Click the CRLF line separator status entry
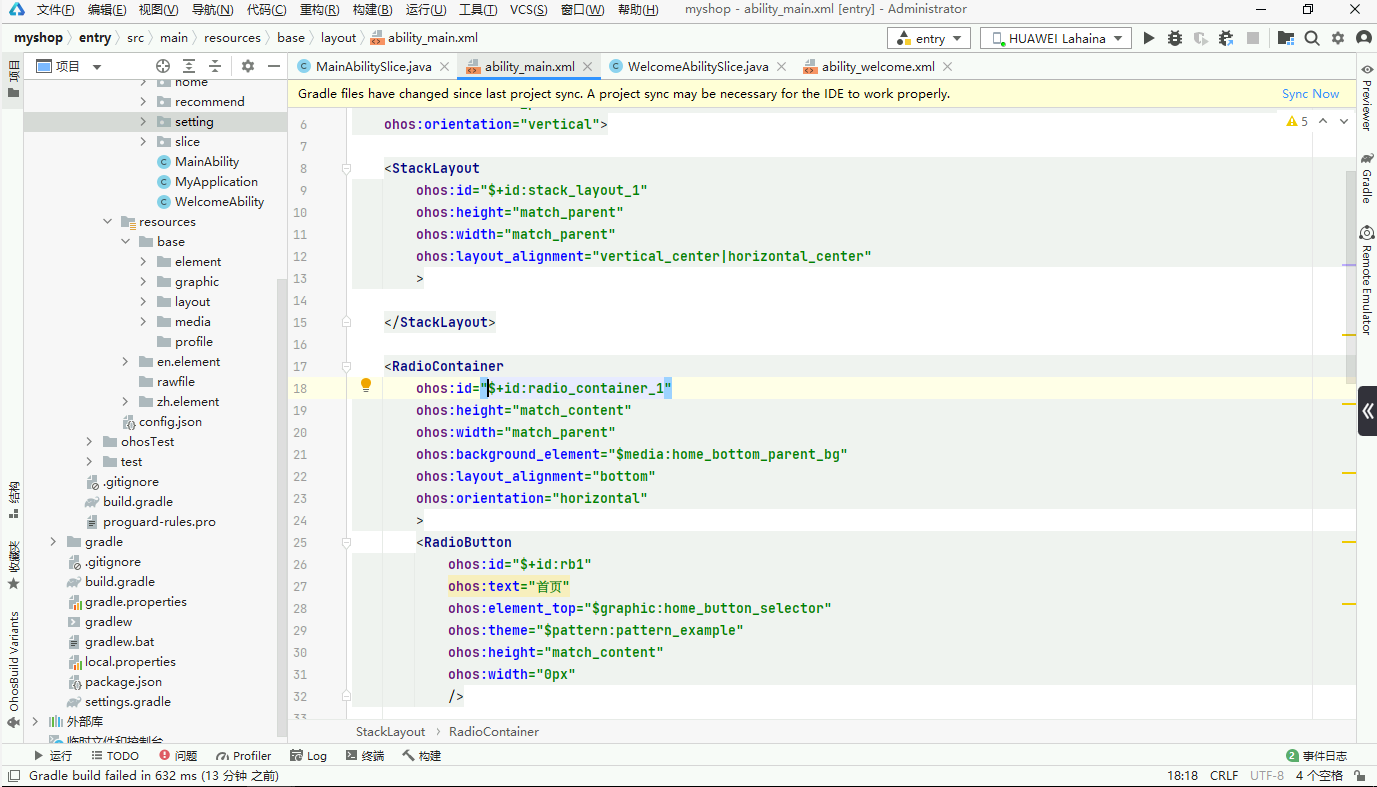Image resolution: width=1377 pixels, height=787 pixels. coord(1224,776)
